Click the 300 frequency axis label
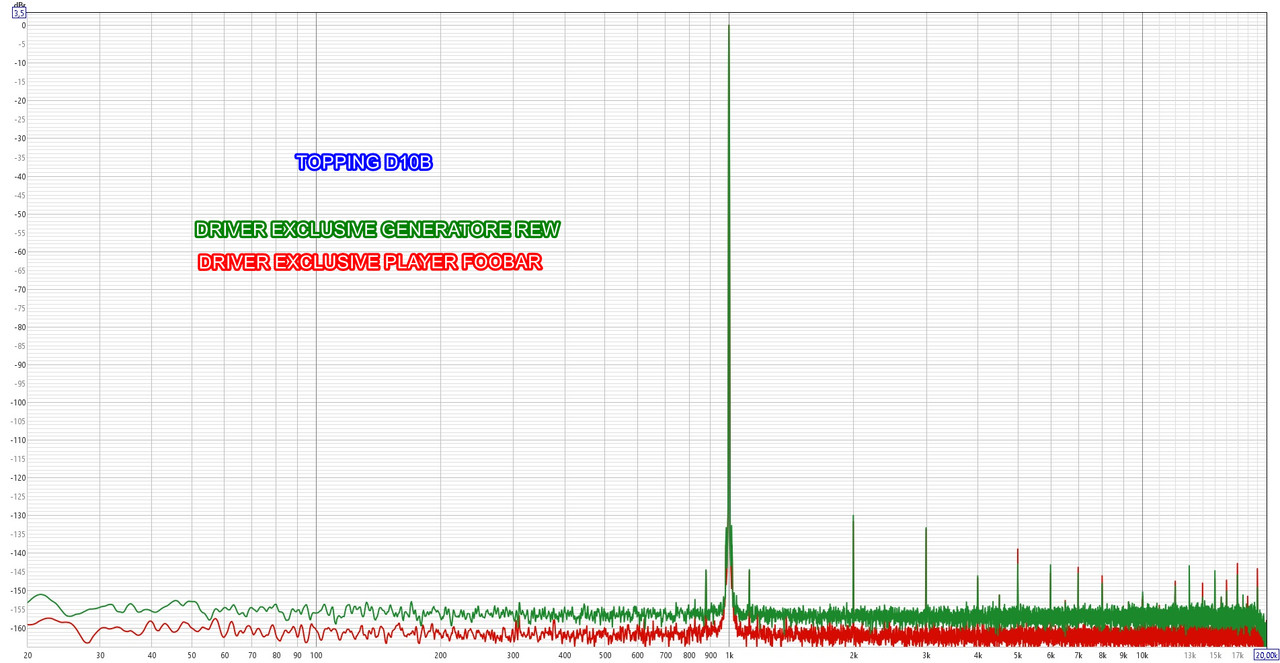Viewport: 1280px width, 663px height. 513,655
